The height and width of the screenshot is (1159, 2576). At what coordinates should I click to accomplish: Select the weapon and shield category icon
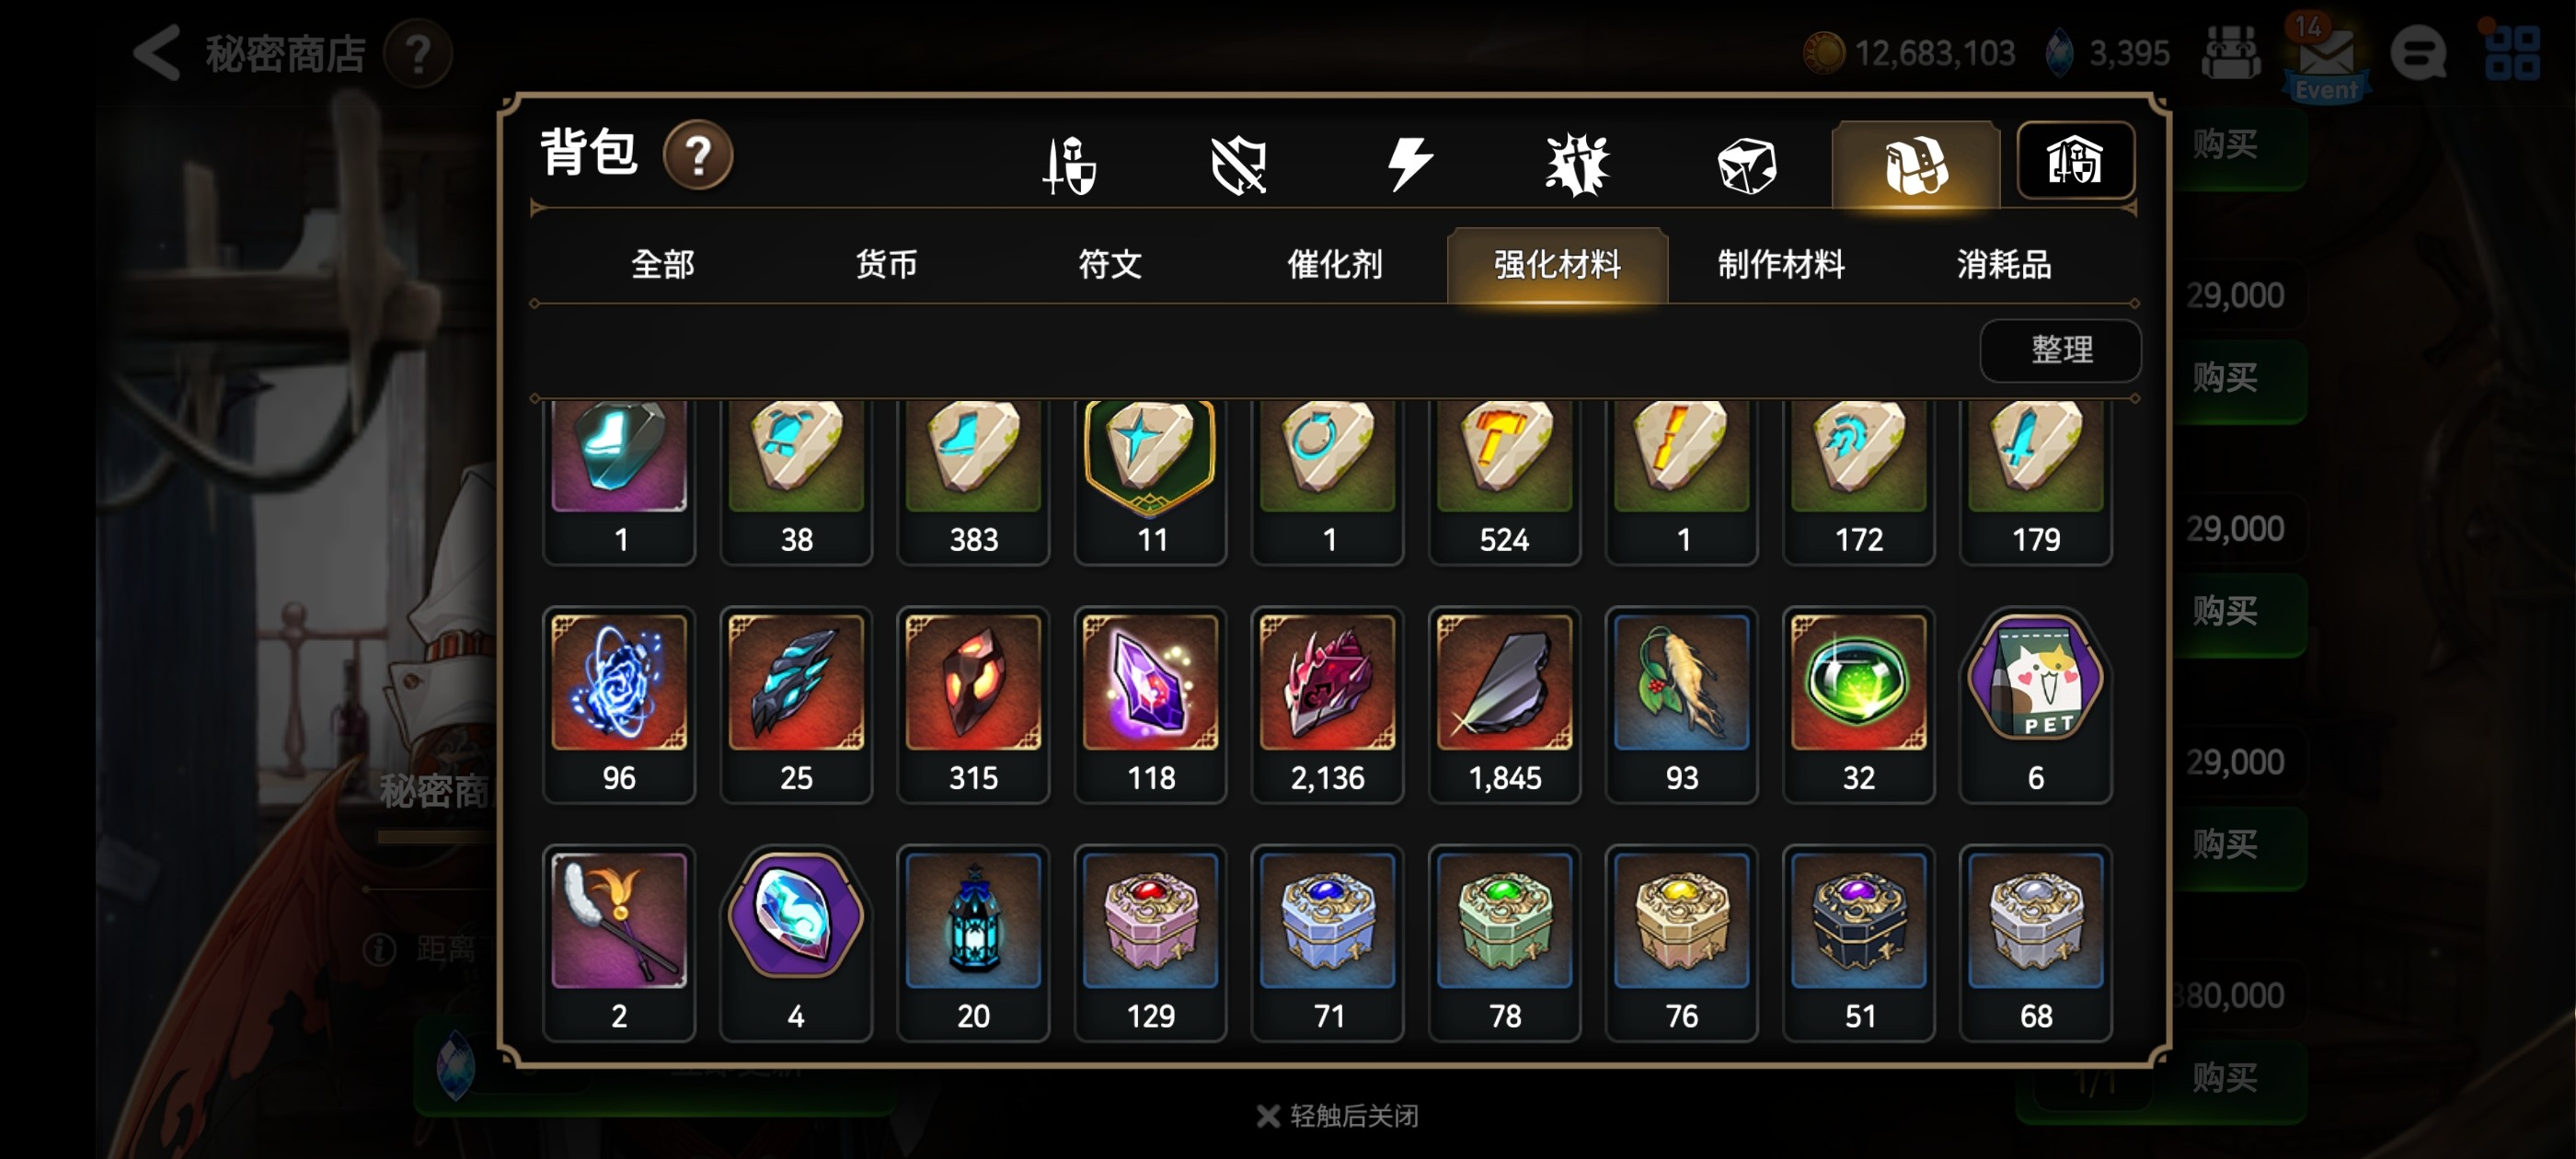click(1069, 165)
